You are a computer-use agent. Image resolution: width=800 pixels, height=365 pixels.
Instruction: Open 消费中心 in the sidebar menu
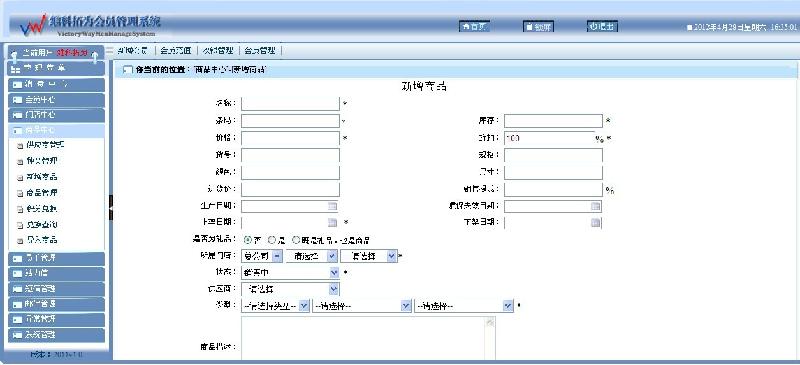[x=56, y=84]
